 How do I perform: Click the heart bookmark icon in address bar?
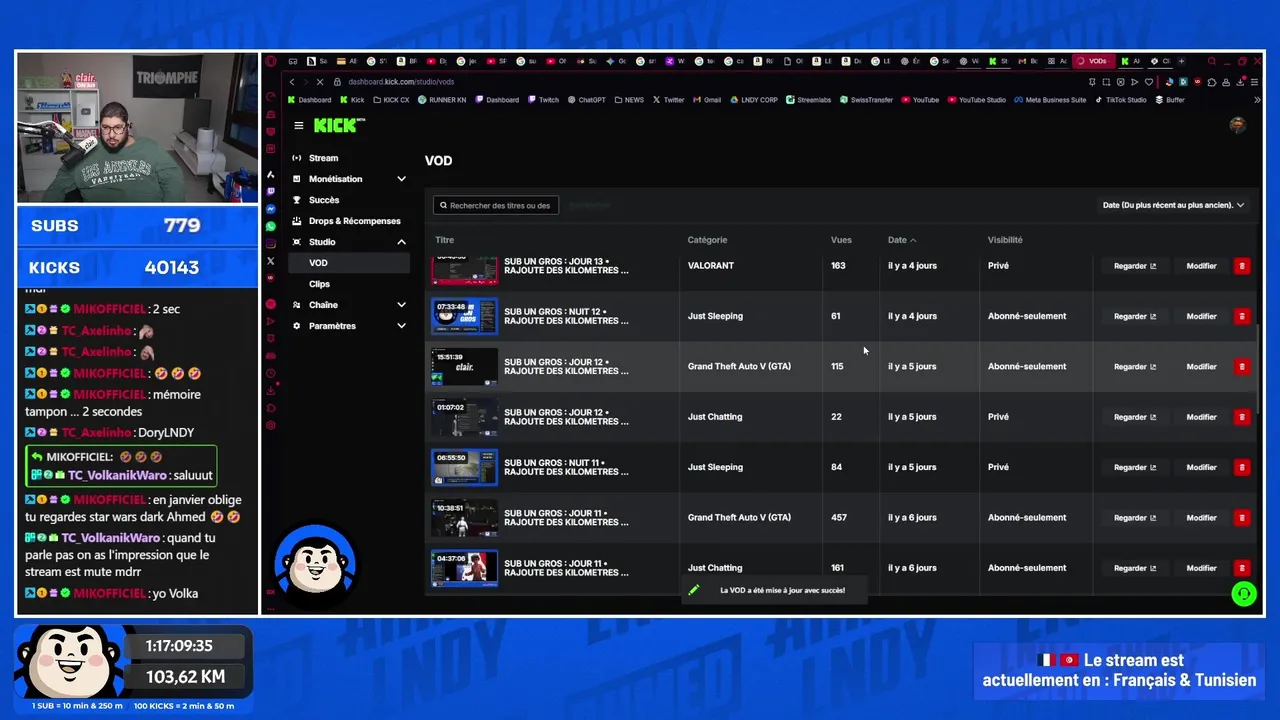pyautogui.click(x=1149, y=82)
